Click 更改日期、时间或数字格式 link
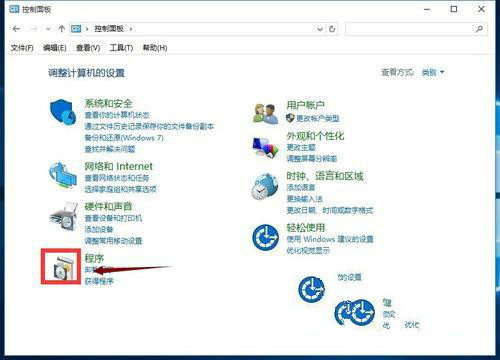 coord(330,210)
